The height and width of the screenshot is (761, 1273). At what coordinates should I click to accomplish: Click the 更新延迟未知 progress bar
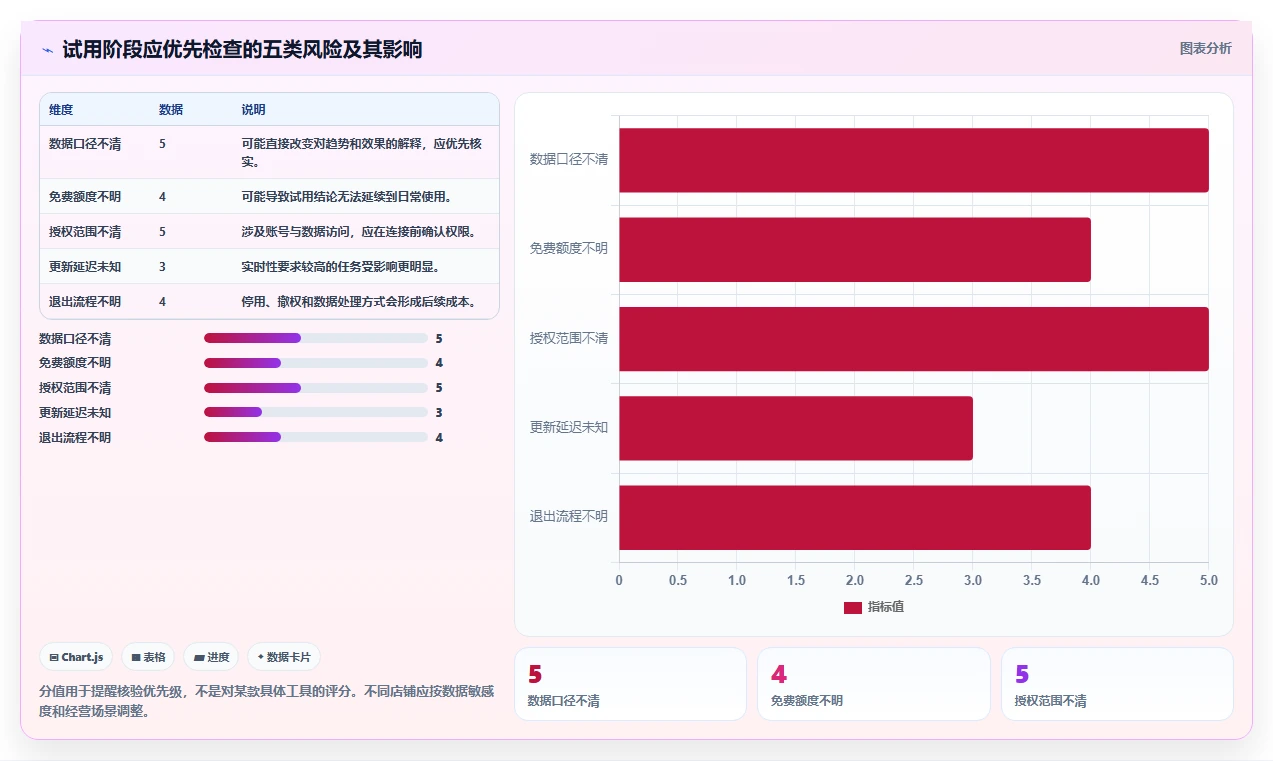click(316, 412)
